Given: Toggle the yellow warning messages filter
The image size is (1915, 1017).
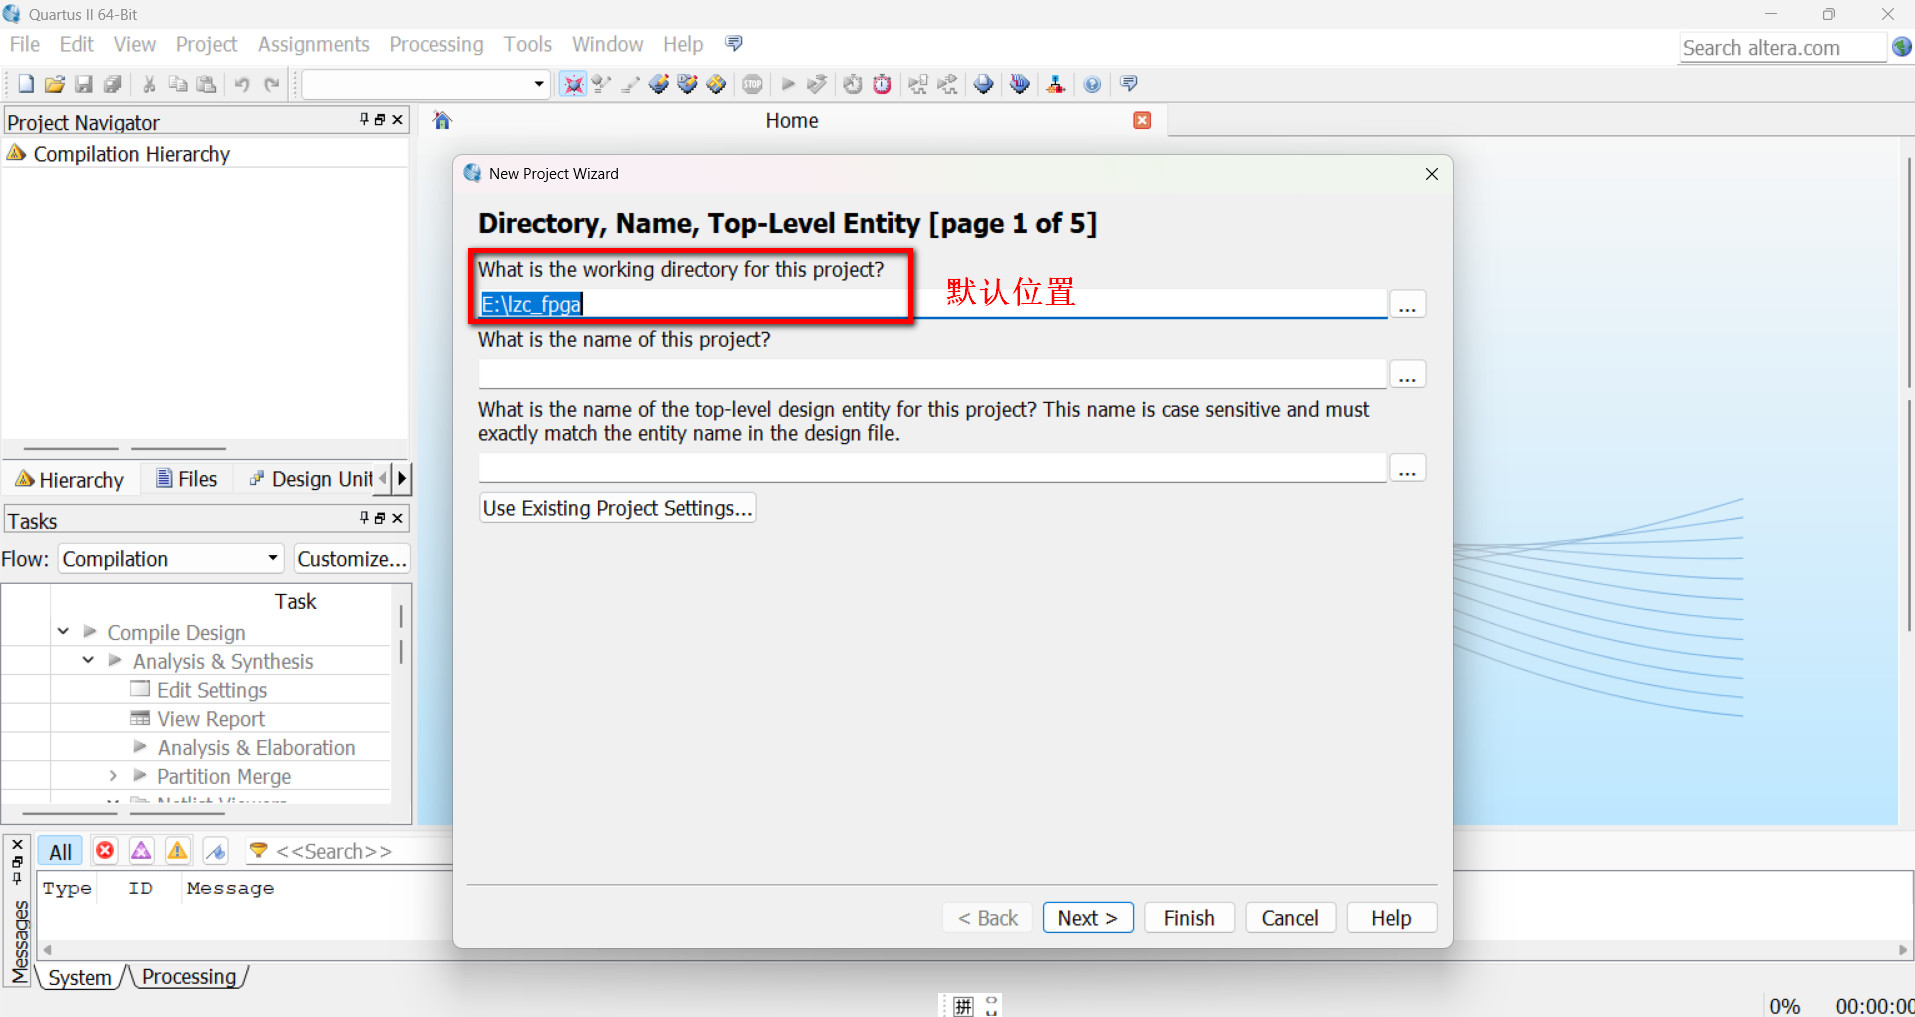Looking at the screenshot, I should coord(178,850).
